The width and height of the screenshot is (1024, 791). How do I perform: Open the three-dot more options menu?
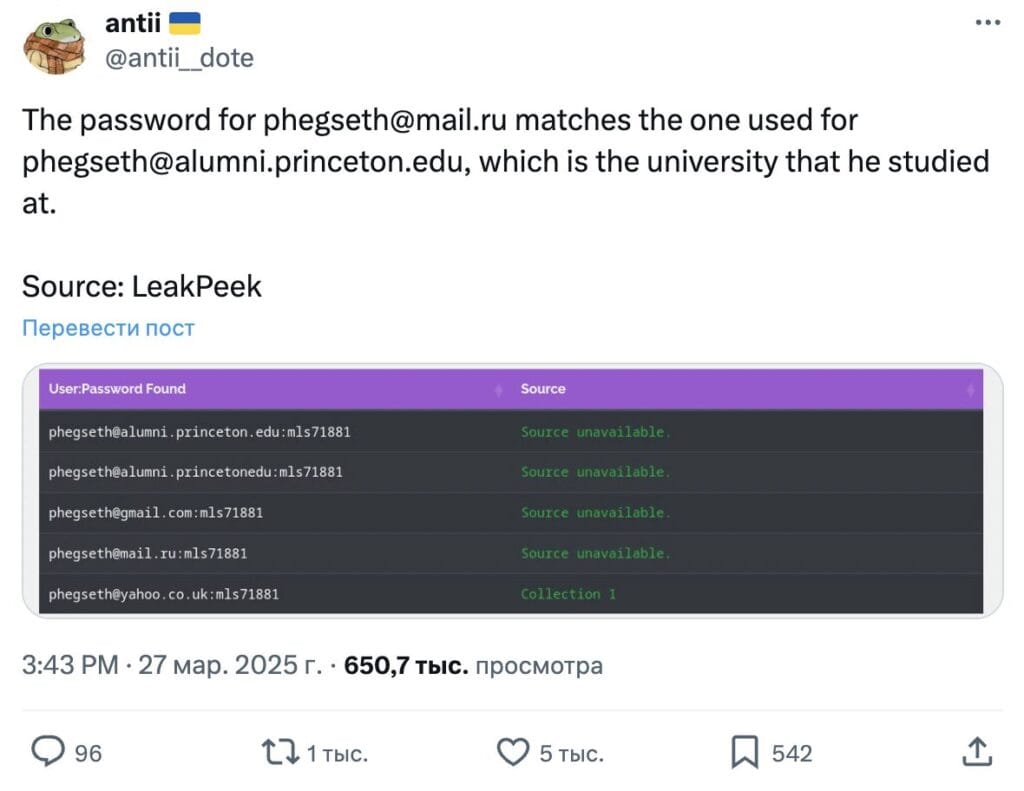pyautogui.click(x=987, y=23)
